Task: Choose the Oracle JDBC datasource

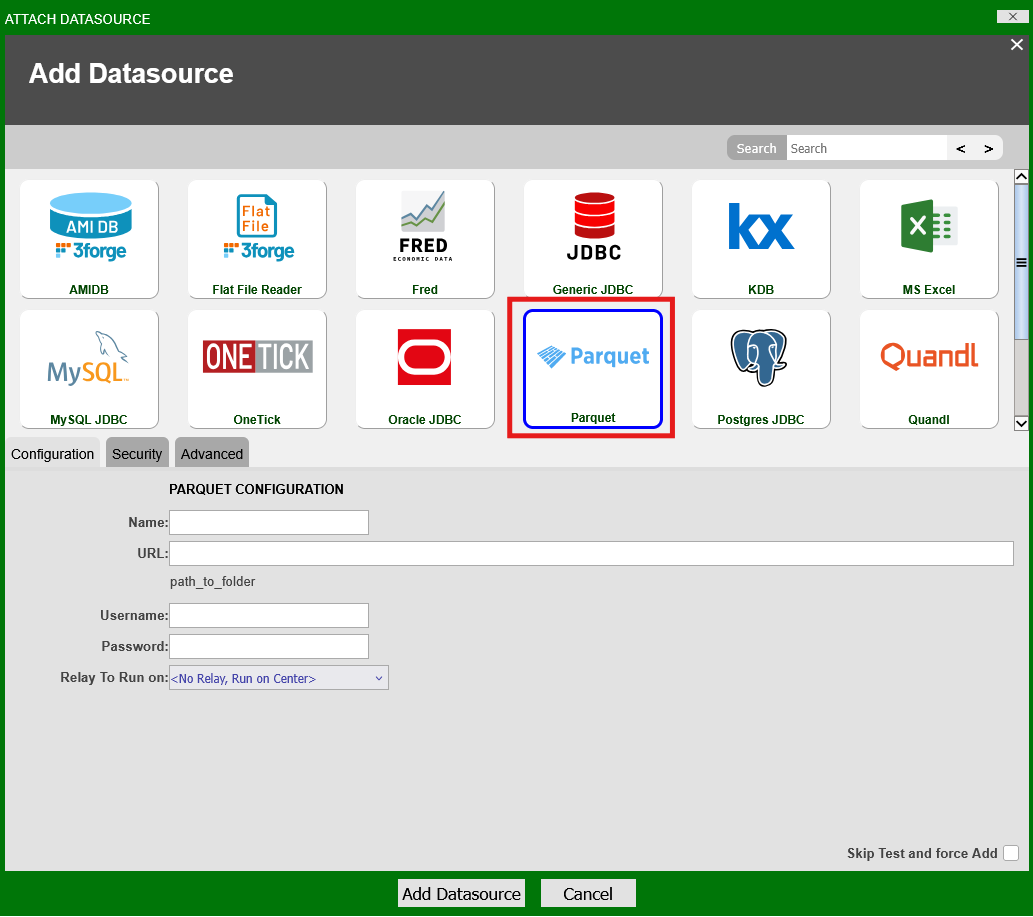Action: [425, 369]
